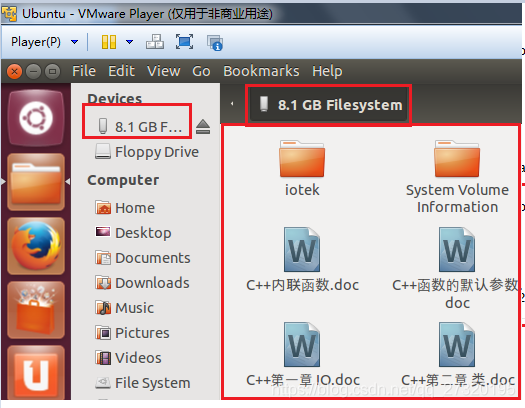Click the File System drive icon in sidebar

103,382
